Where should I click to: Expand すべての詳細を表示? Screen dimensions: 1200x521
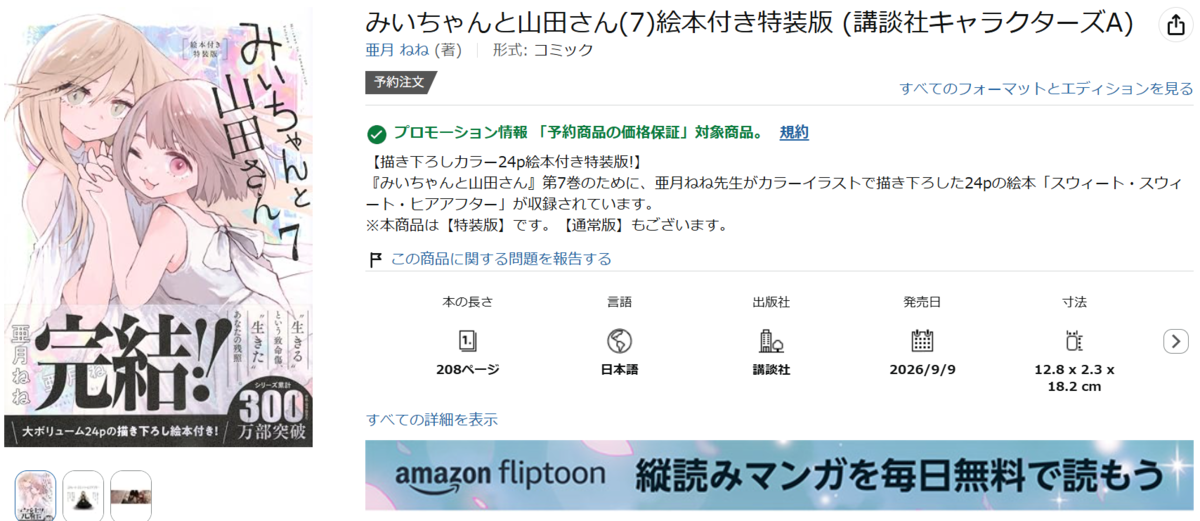[432, 419]
